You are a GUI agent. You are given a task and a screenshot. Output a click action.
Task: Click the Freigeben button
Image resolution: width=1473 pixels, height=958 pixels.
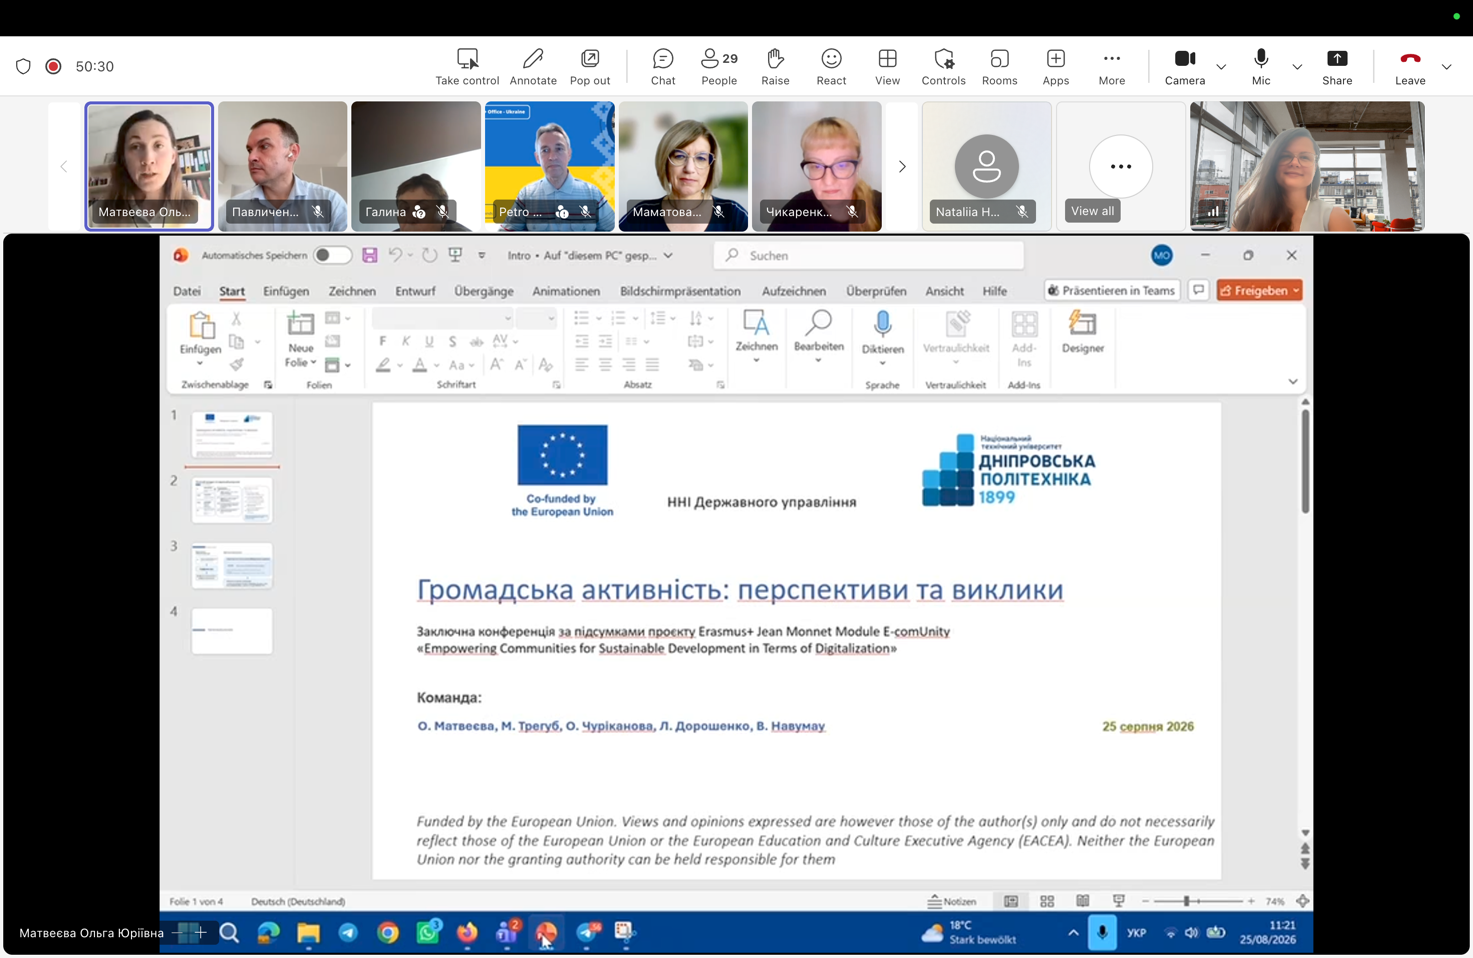click(x=1259, y=290)
